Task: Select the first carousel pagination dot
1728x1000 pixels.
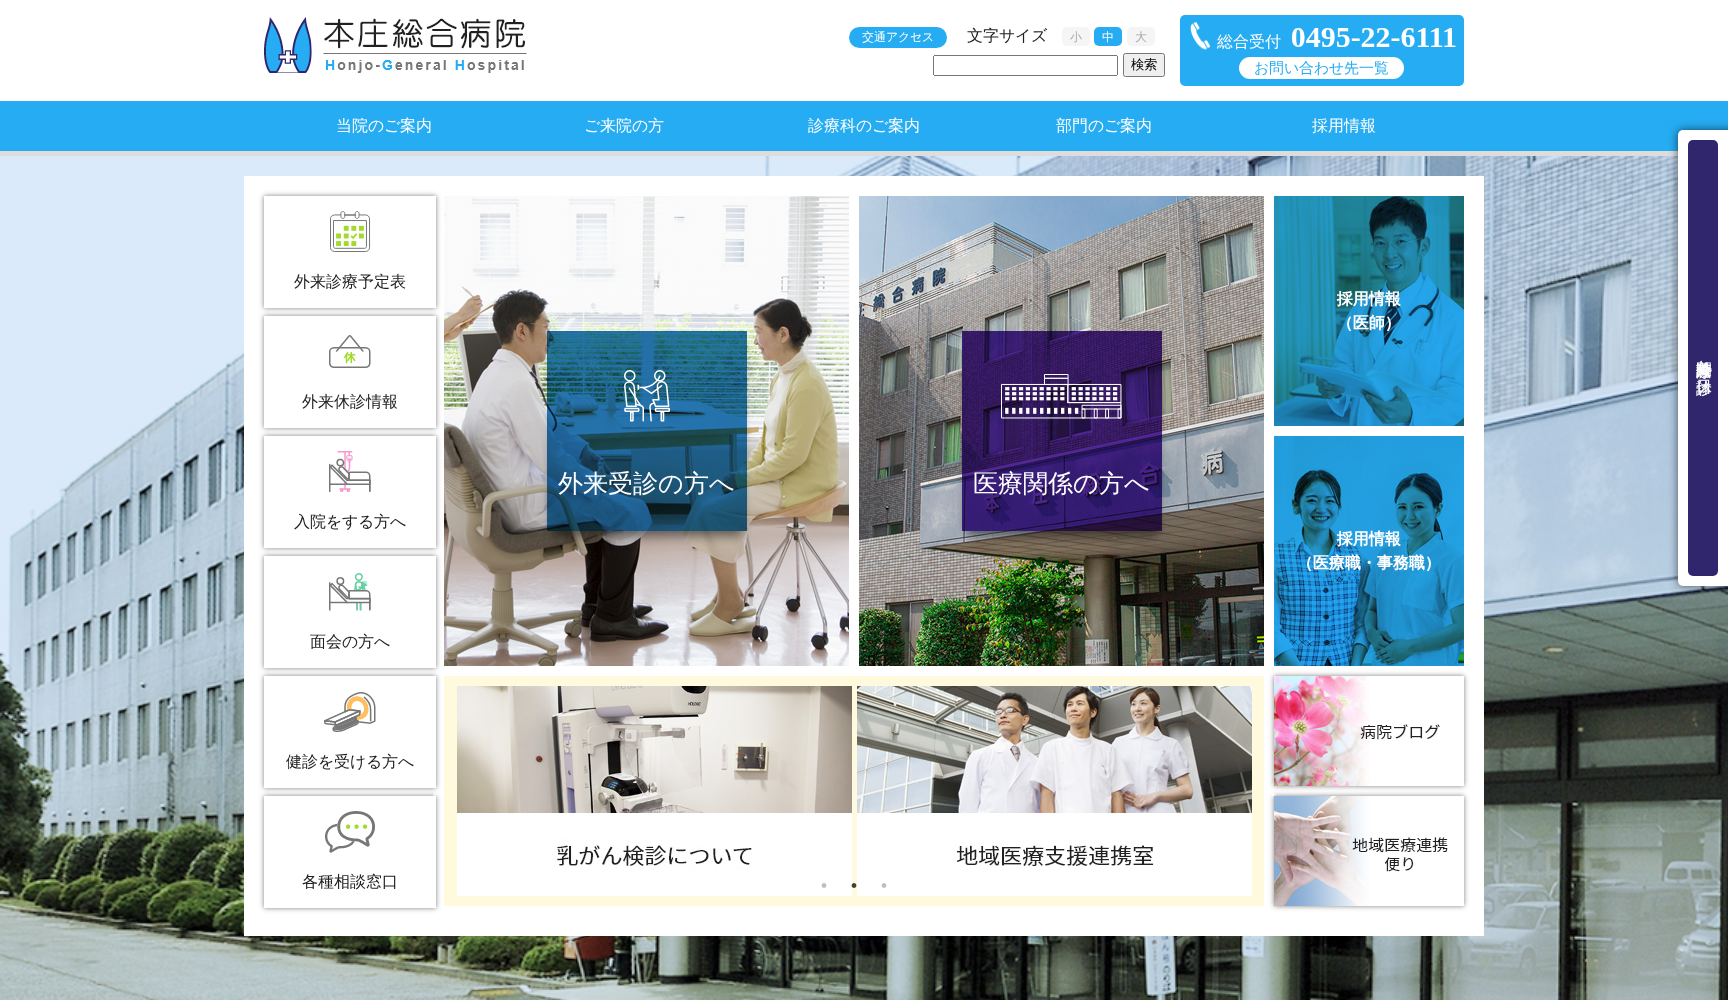Action: [x=824, y=885]
